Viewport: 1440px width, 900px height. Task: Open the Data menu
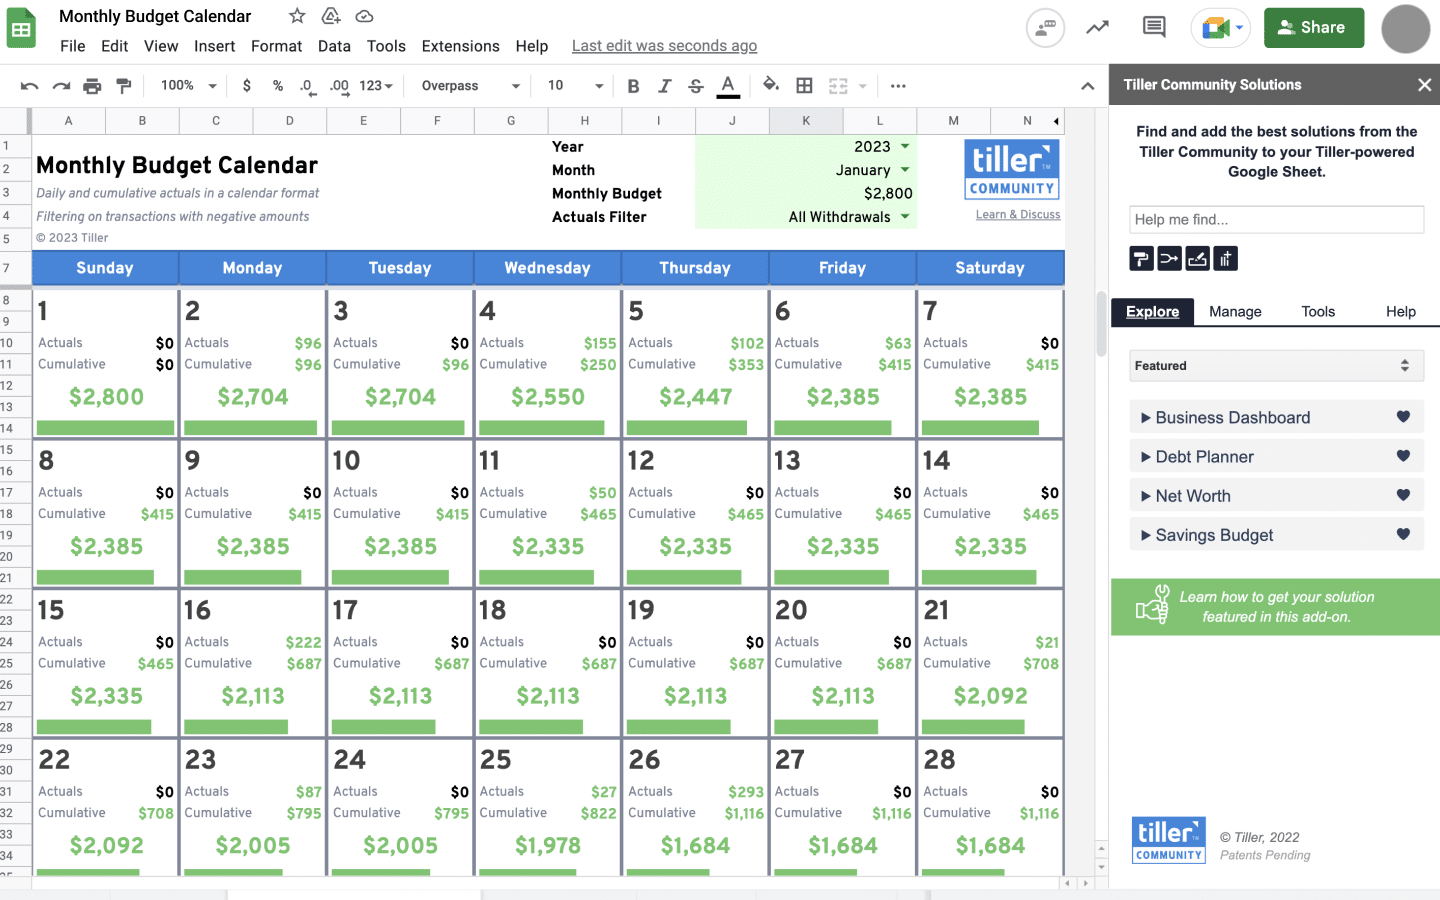click(x=334, y=46)
